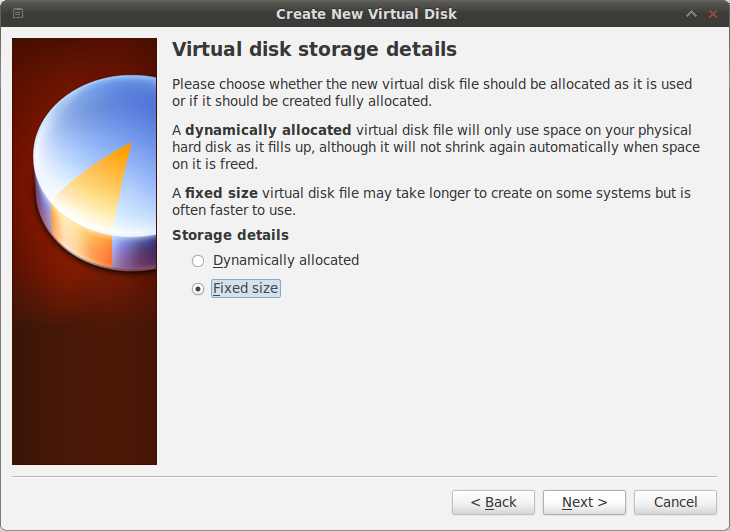Click the Virtual disk storage details heading
Screen dimensions: 730x531
(x=314, y=49)
